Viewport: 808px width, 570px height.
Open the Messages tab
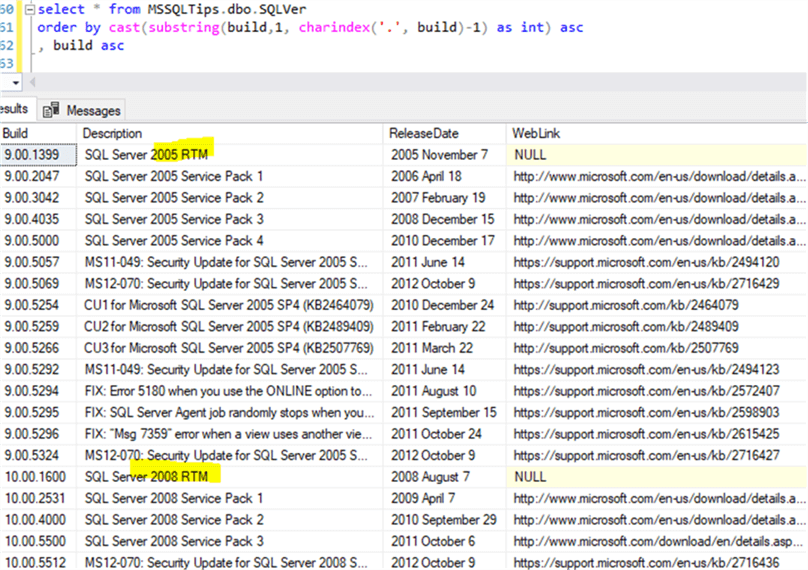tap(93, 111)
